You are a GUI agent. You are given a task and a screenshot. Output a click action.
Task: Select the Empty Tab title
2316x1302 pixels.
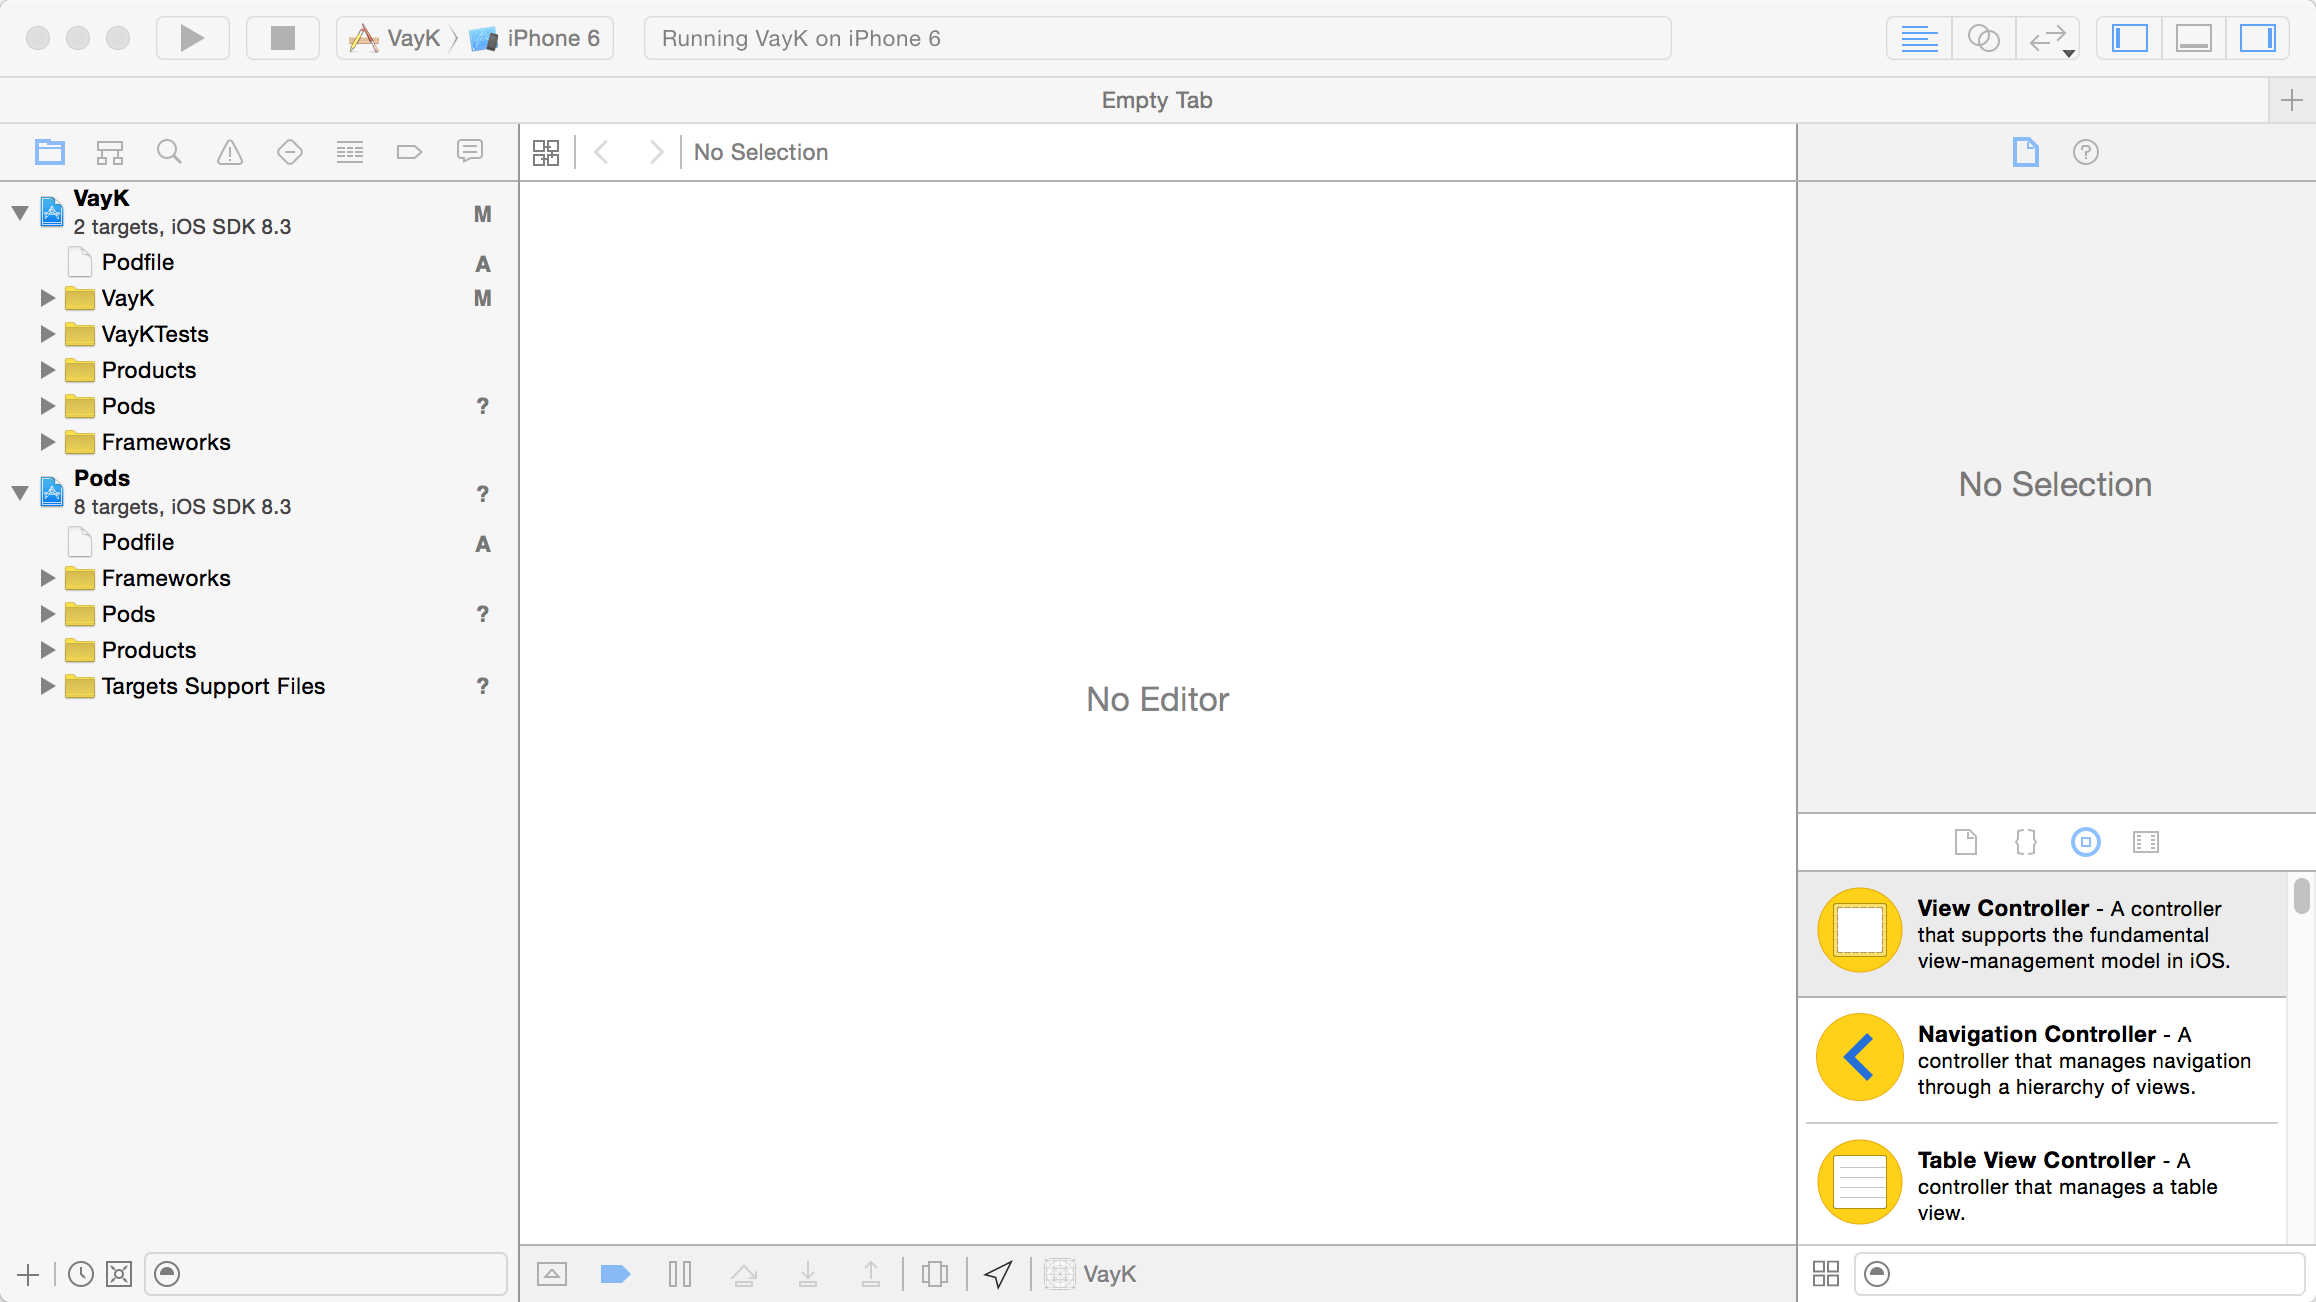(x=1157, y=100)
